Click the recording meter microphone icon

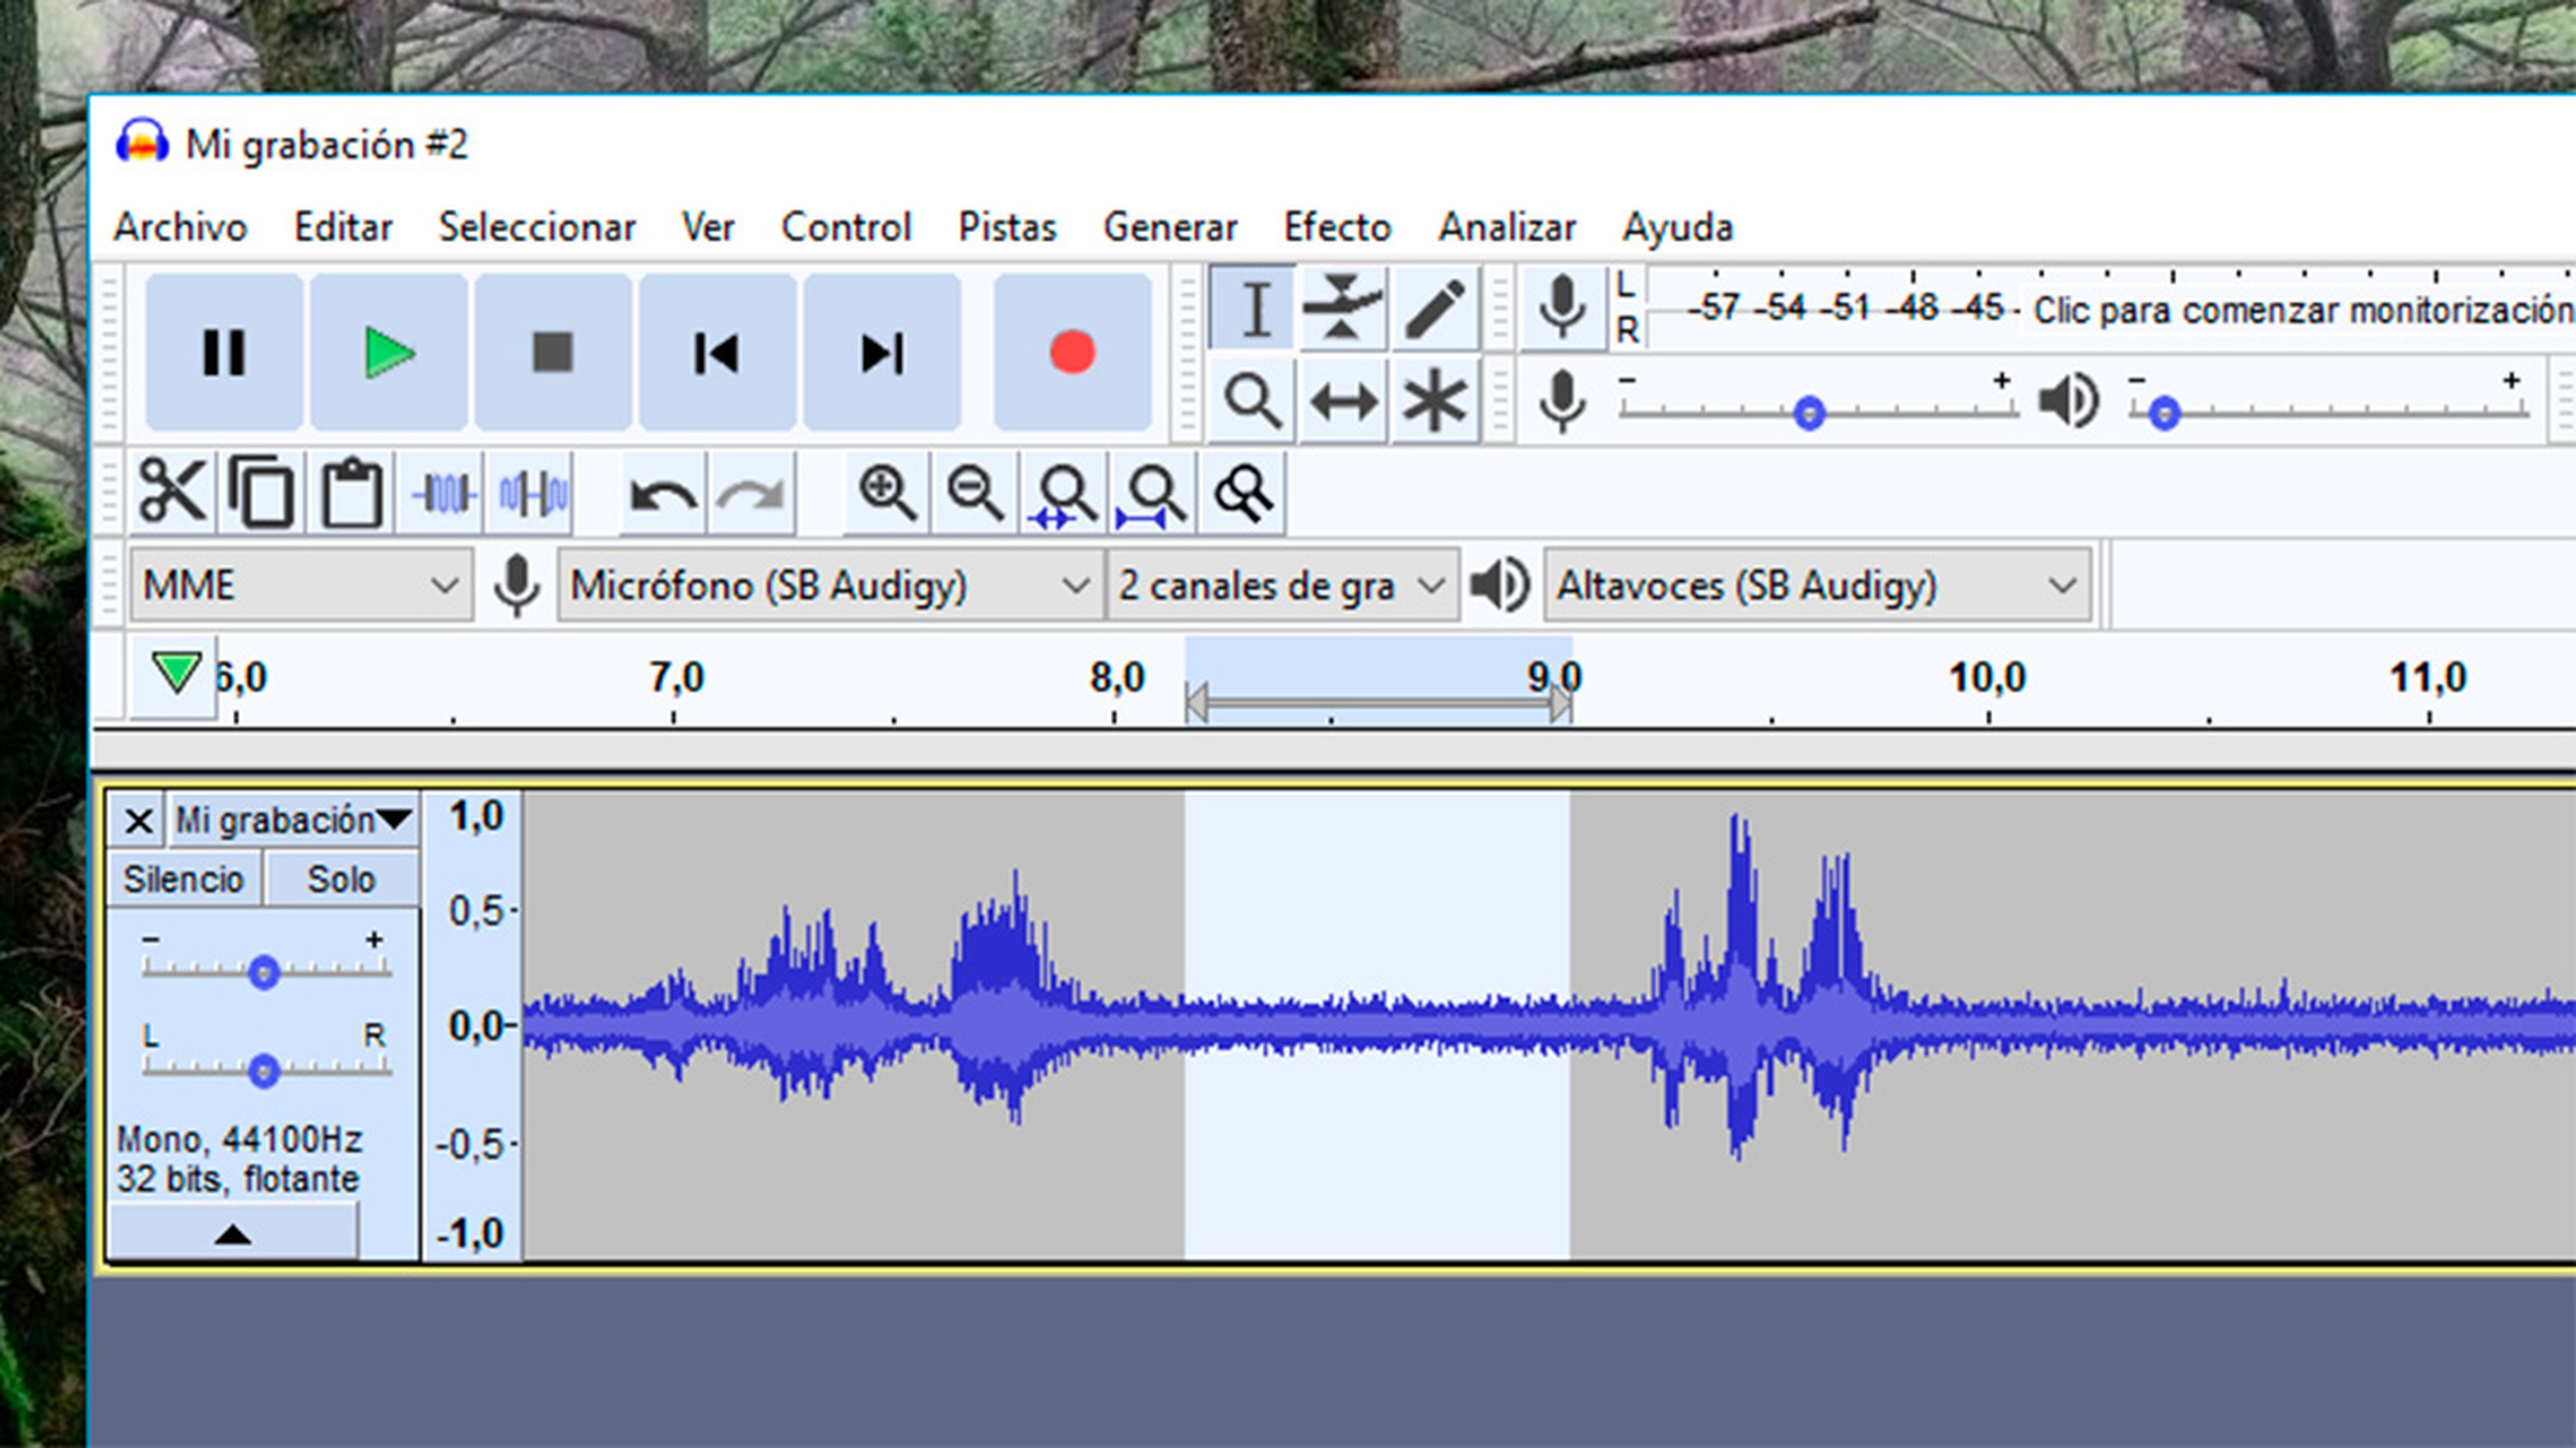click(1562, 308)
